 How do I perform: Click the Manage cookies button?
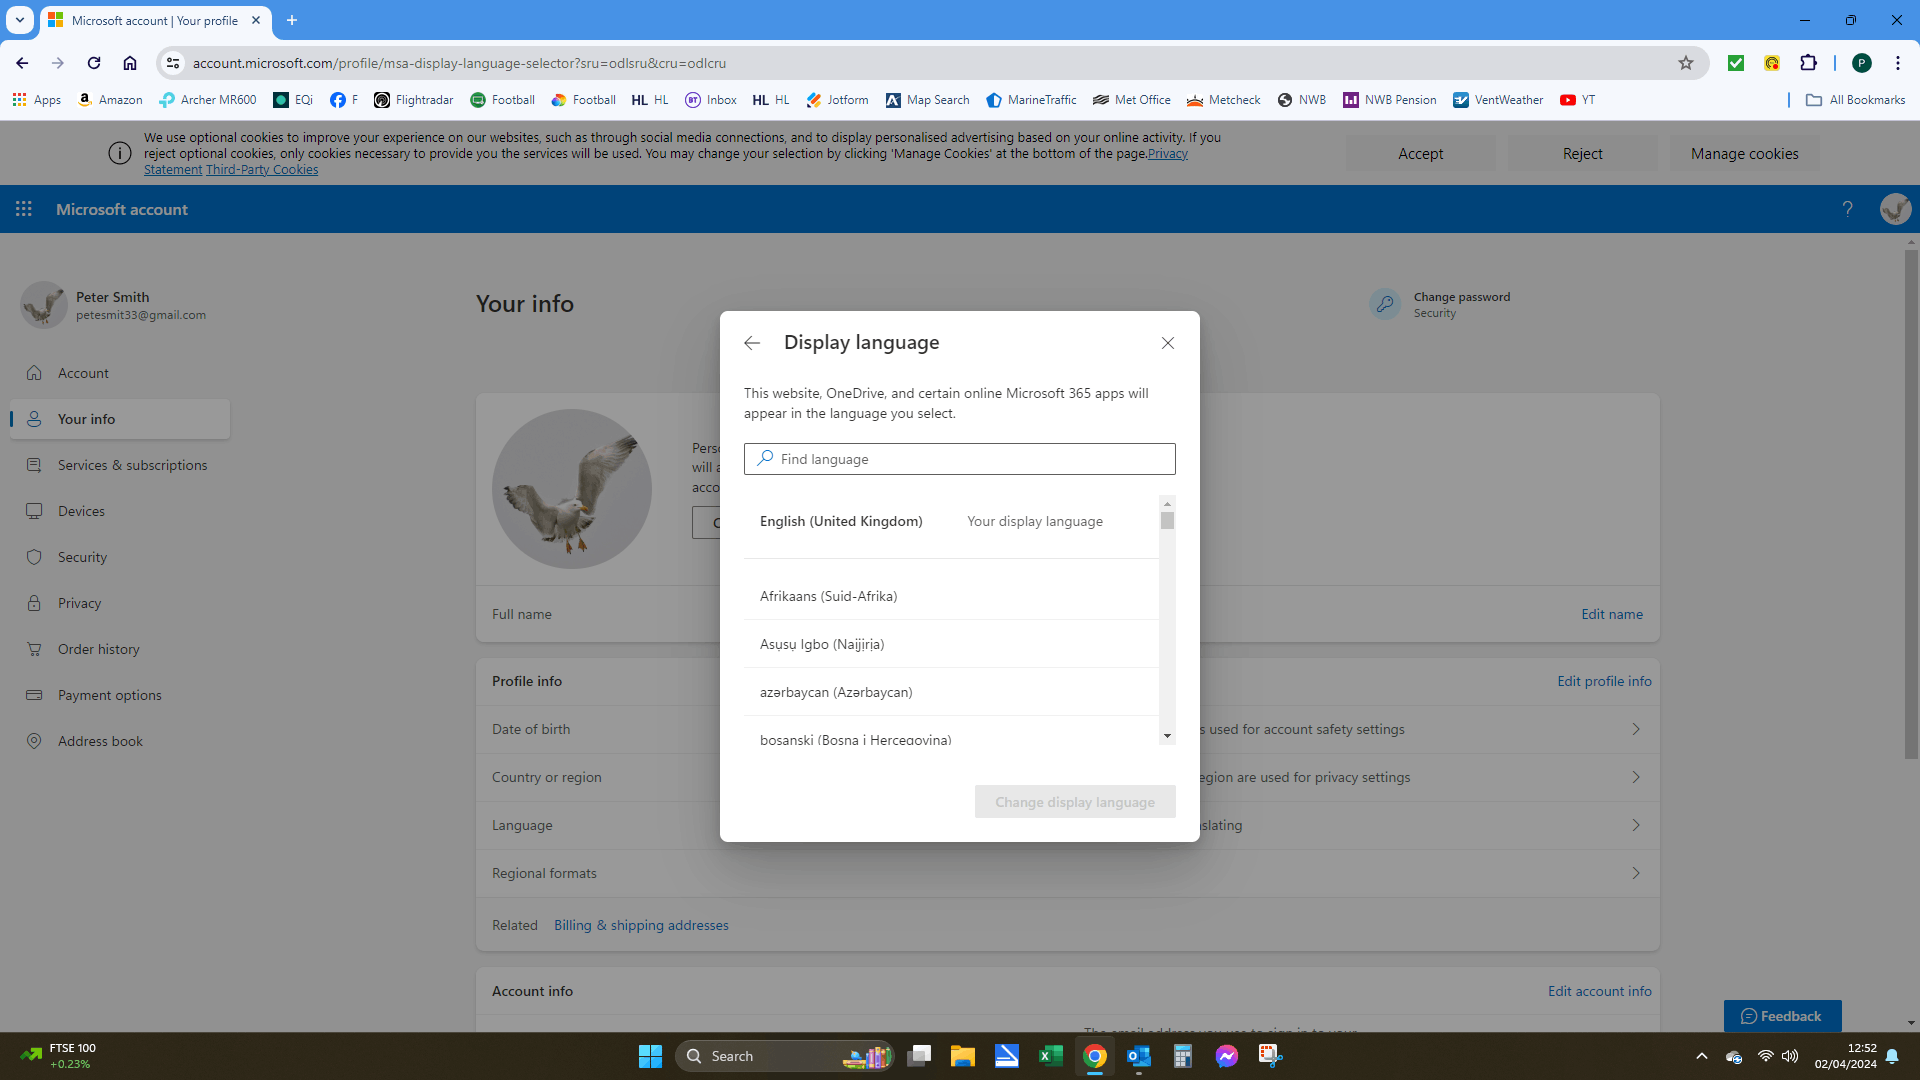point(1744,153)
